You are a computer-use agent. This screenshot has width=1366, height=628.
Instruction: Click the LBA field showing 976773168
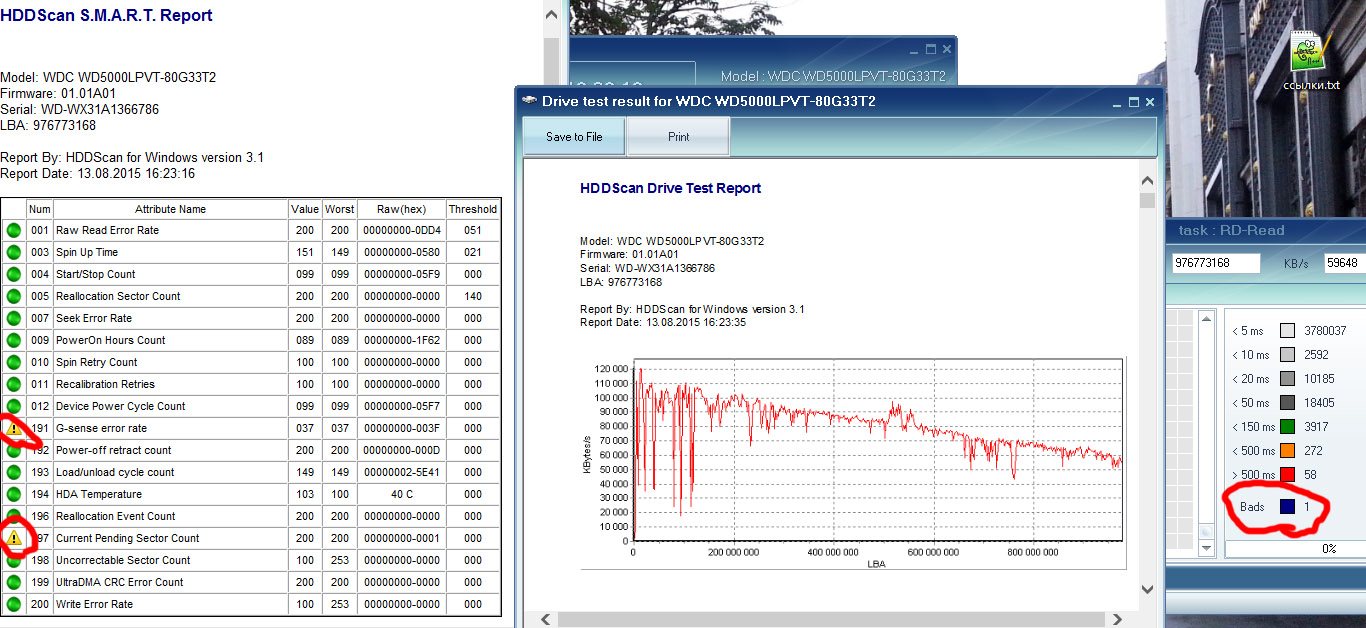tap(1216, 263)
